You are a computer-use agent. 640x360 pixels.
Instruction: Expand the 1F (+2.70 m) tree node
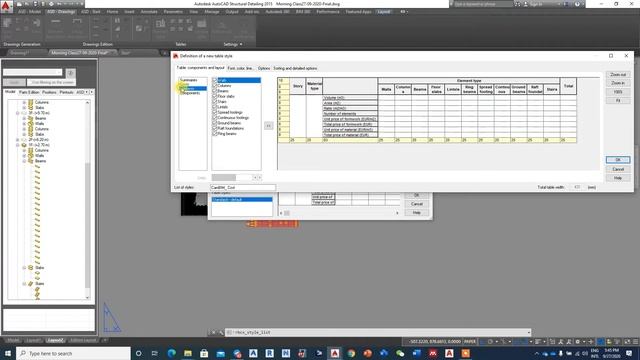[x=18, y=145]
